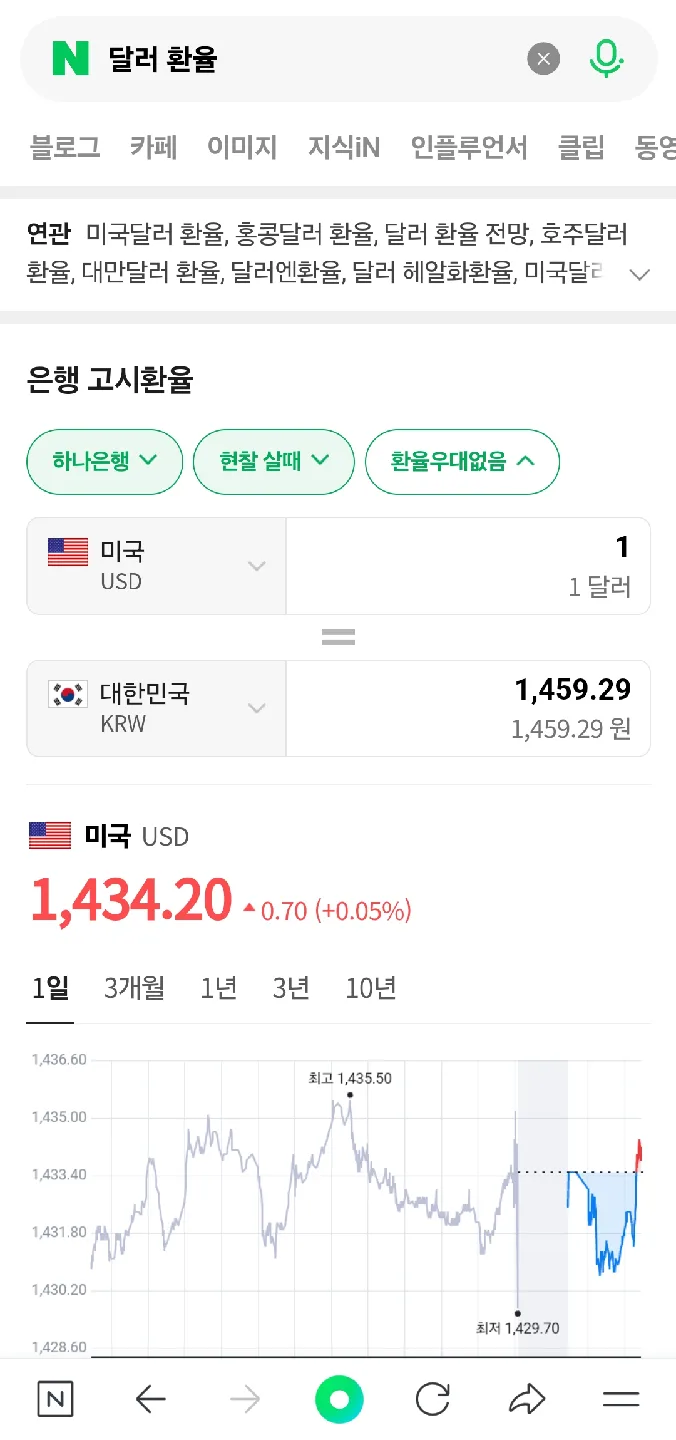The width and height of the screenshot is (676, 1440).
Task: Clear the search text with X button
Action: [543, 60]
